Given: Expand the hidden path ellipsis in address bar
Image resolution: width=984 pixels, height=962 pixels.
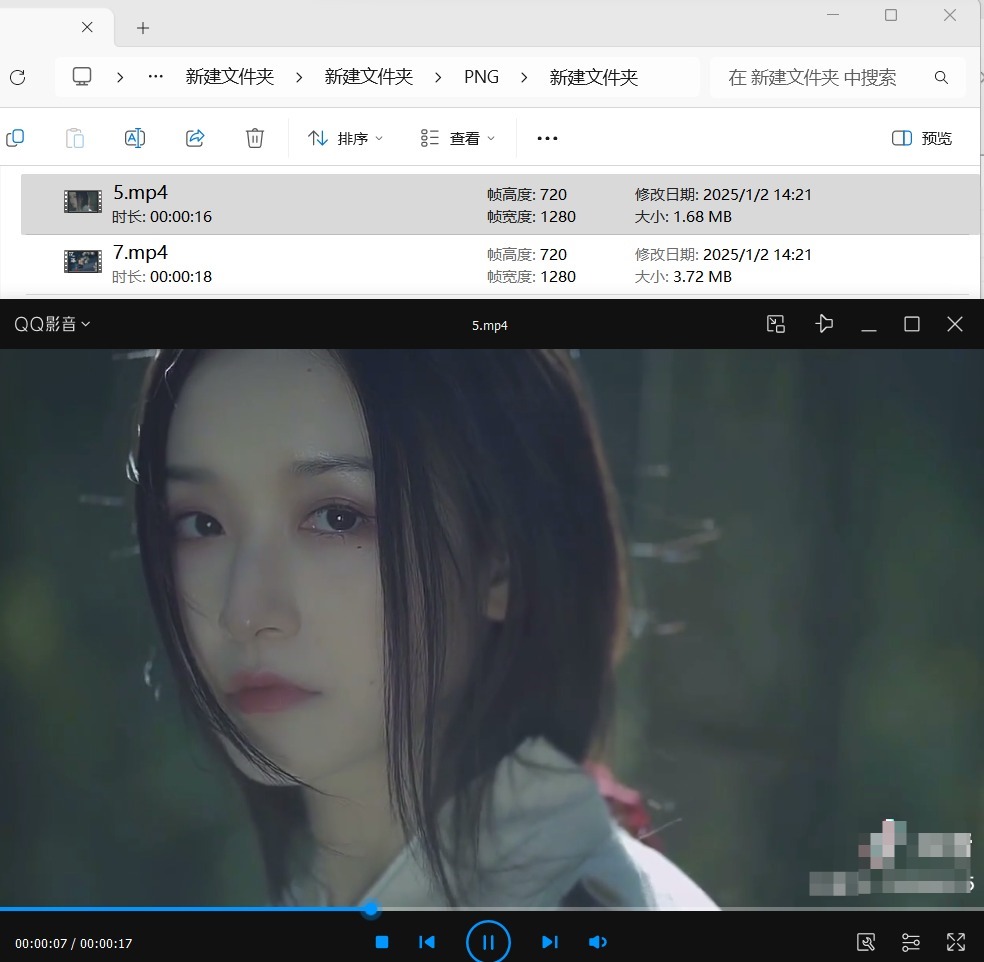Looking at the screenshot, I should click(x=156, y=77).
